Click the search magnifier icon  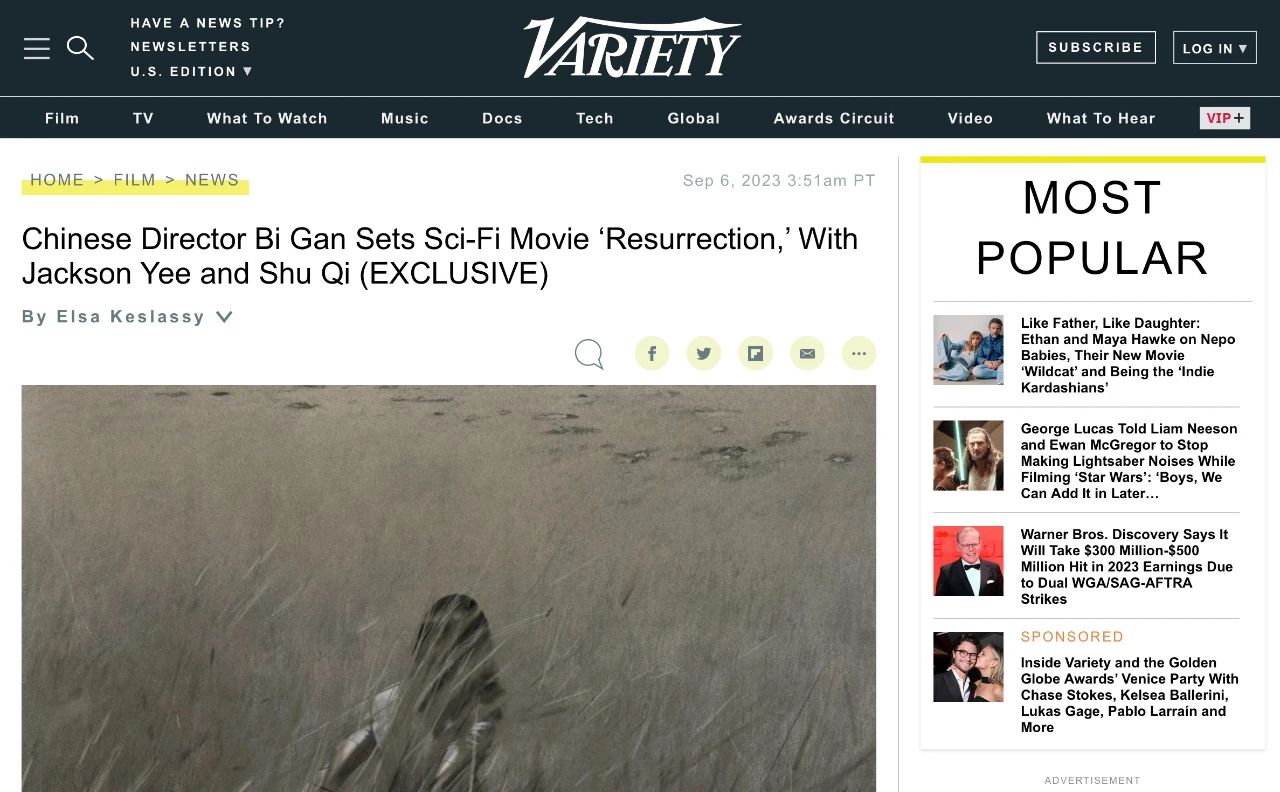80,48
